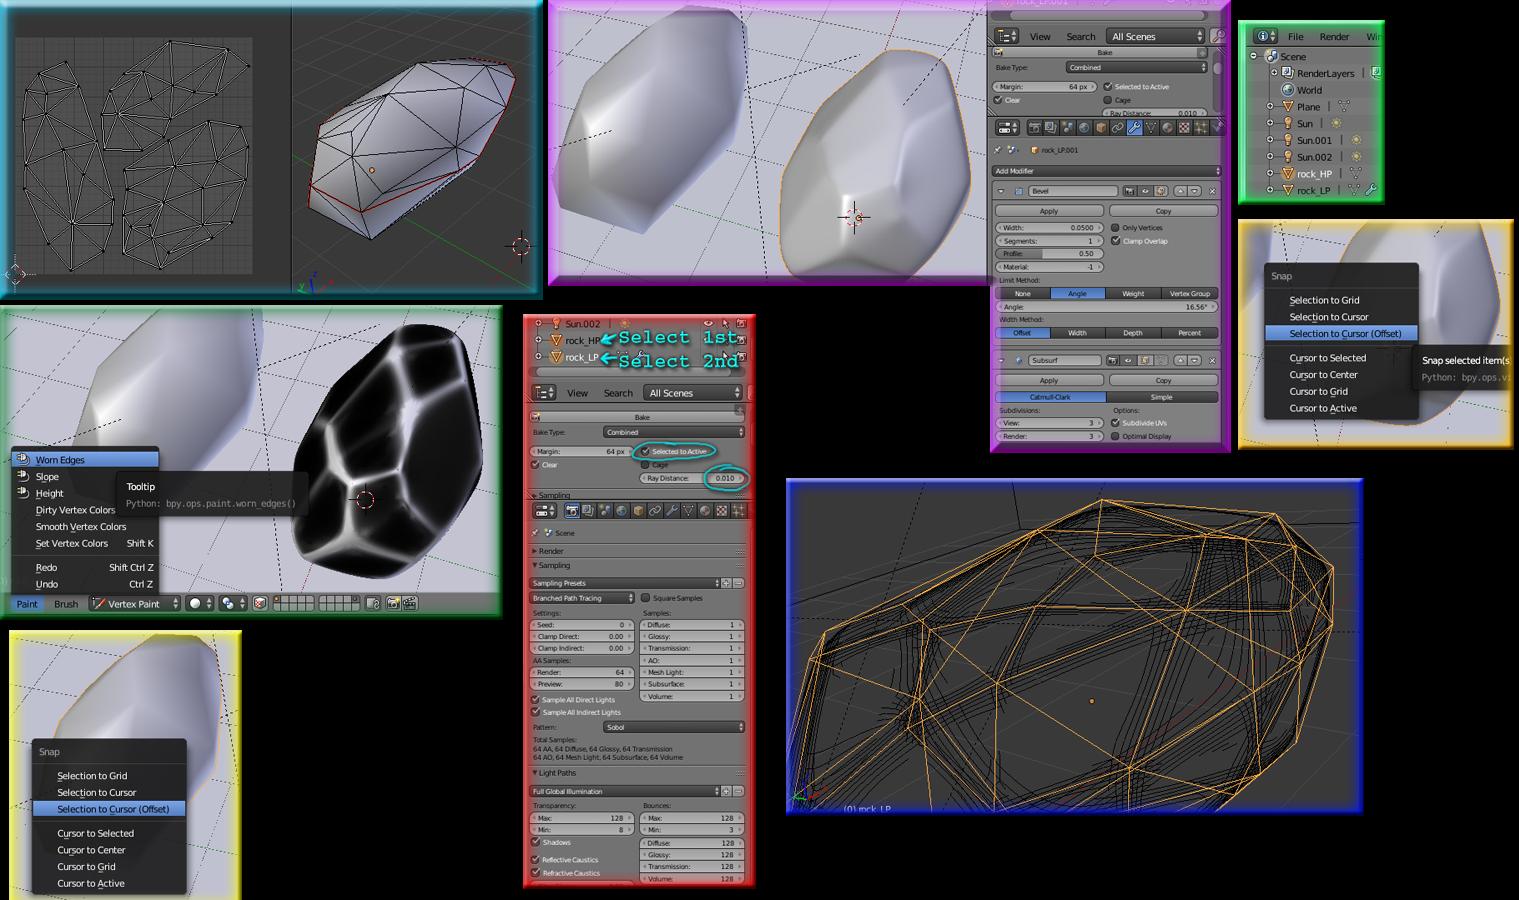Enable the Square Samples checkbox
Viewport: 1519px width, 900px height.
pos(645,598)
